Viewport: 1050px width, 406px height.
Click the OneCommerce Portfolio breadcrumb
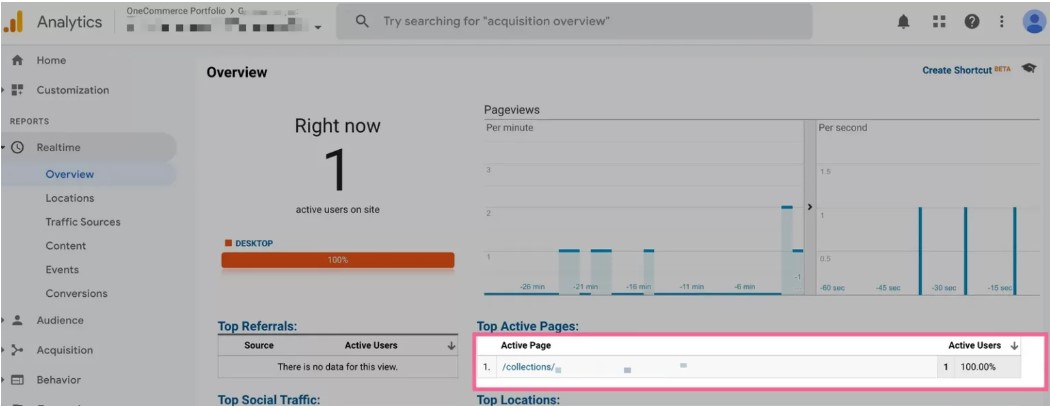coord(176,11)
